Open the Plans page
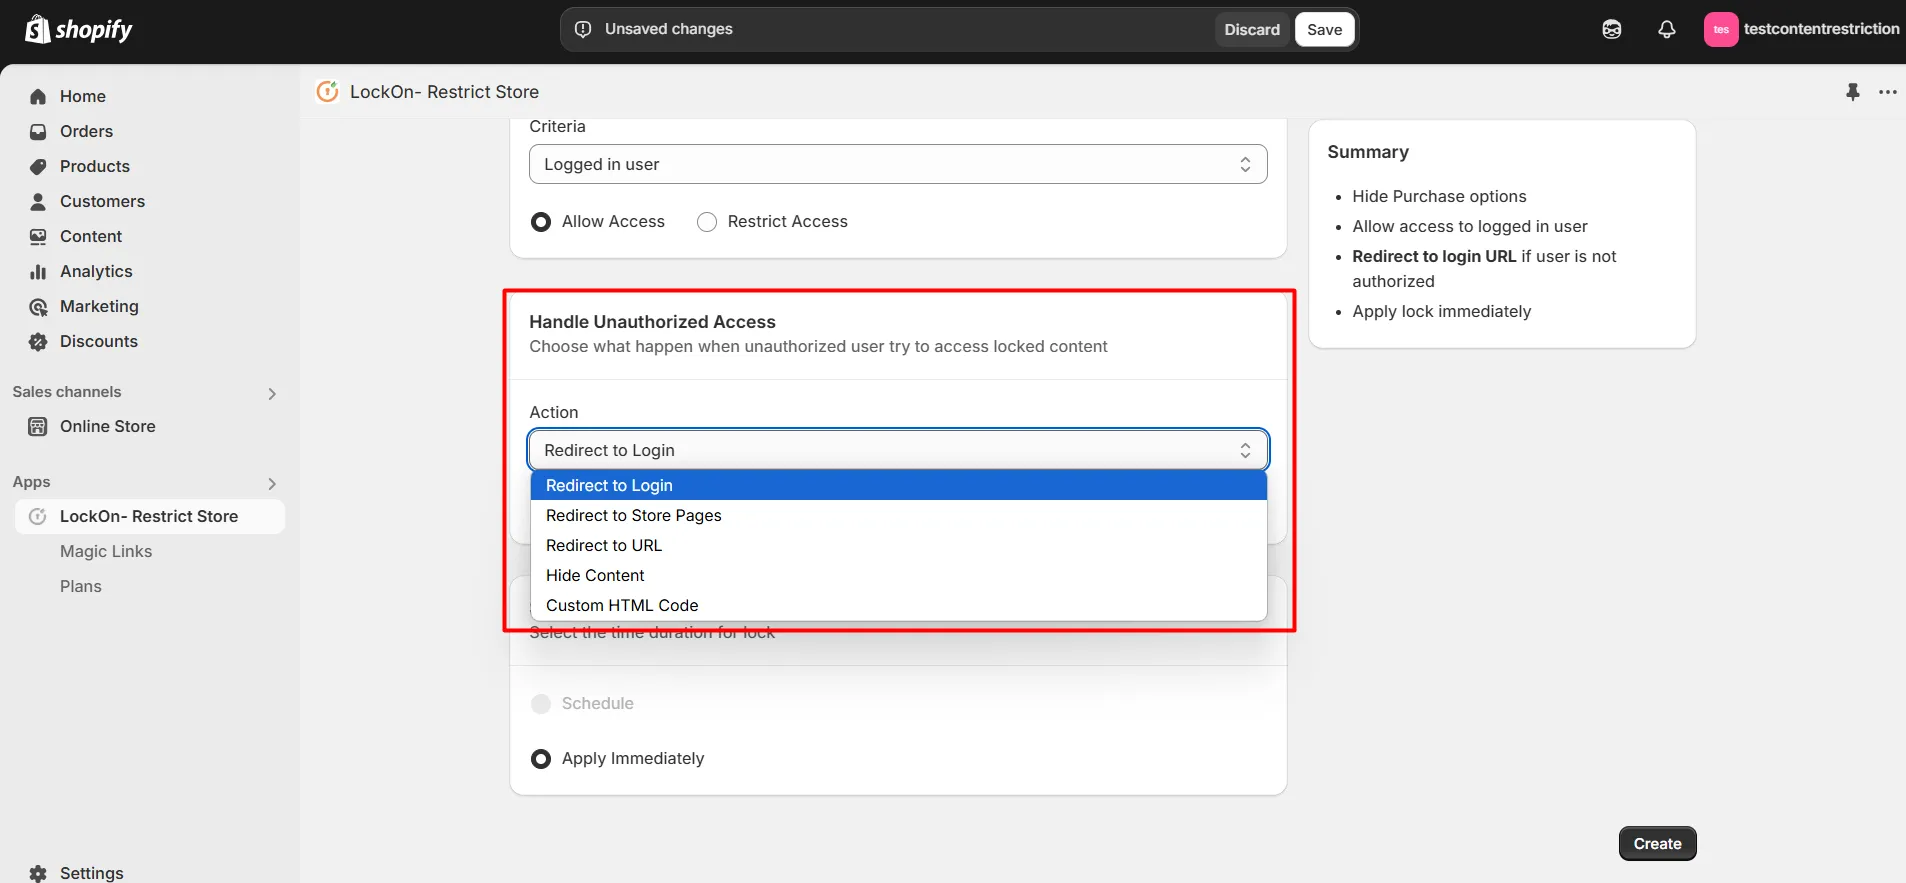This screenshot has height=883, width=1906. click(x=81, y=586)
